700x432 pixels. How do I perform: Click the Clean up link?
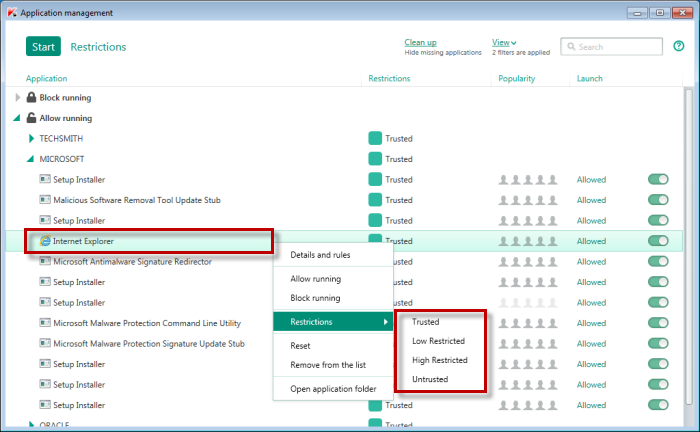pos(420,42)
